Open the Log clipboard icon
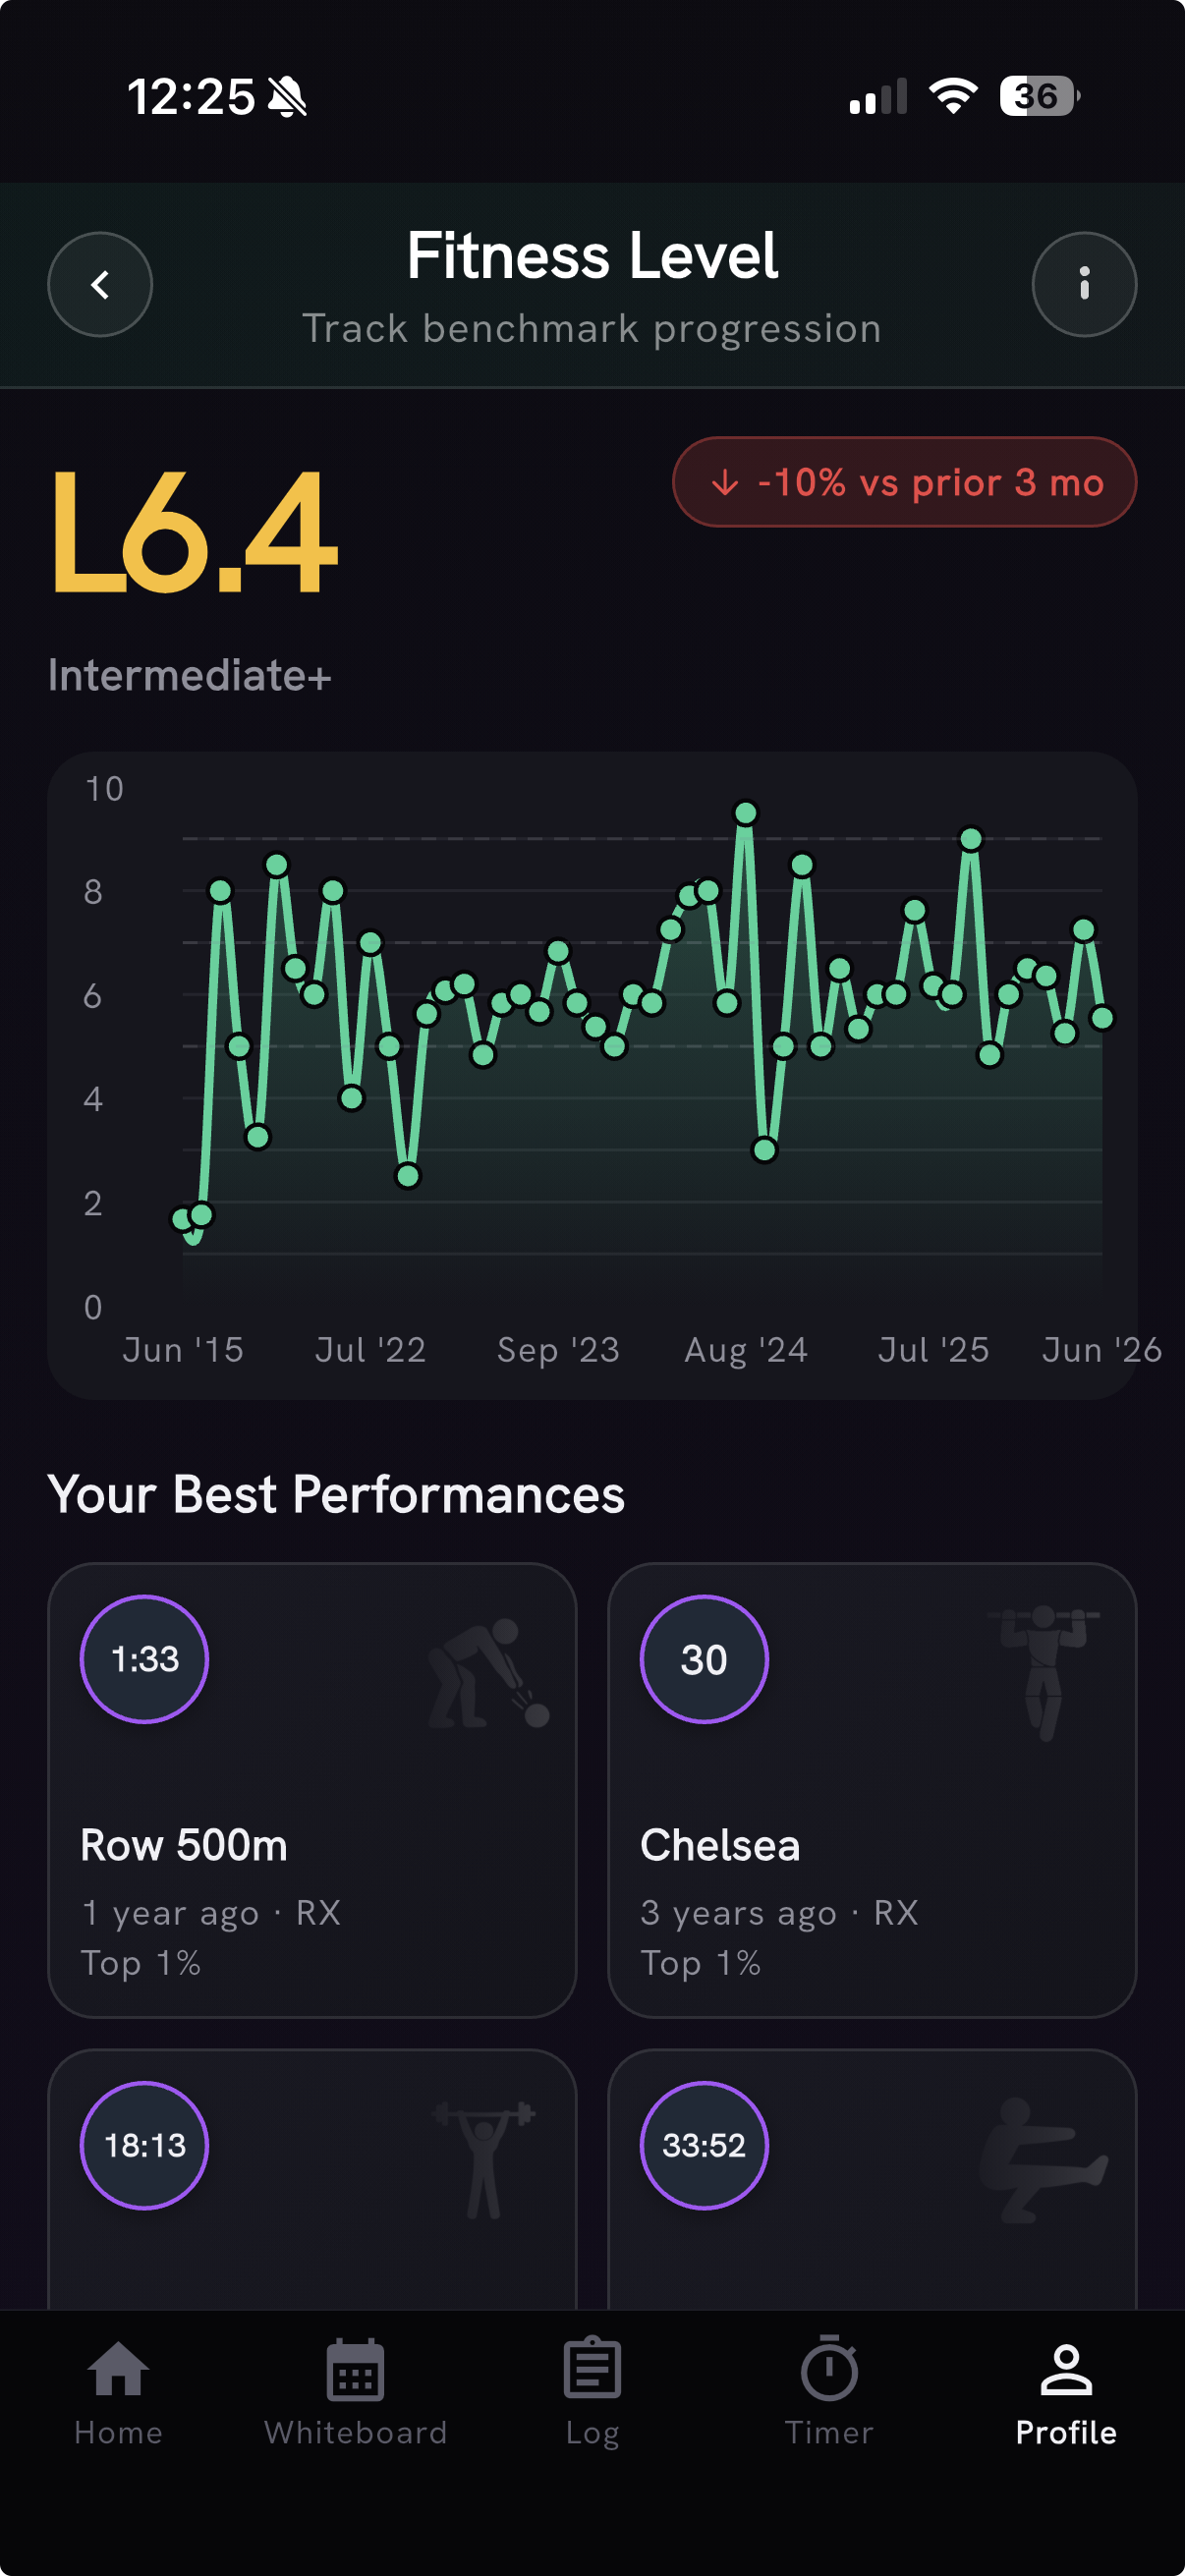1185x2576 pixels. tap(592, 2368)
